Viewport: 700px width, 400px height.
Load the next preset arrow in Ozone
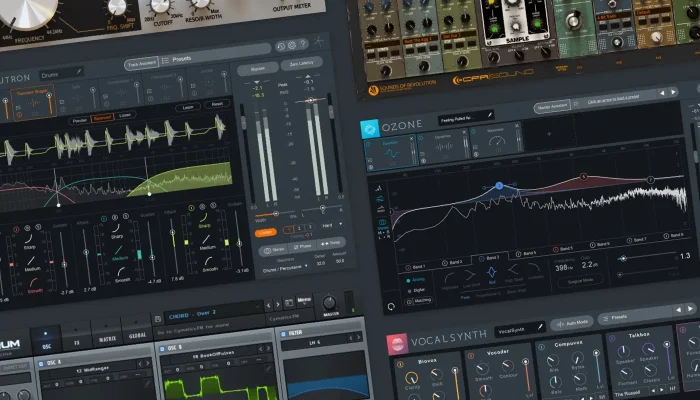point(673,92)
